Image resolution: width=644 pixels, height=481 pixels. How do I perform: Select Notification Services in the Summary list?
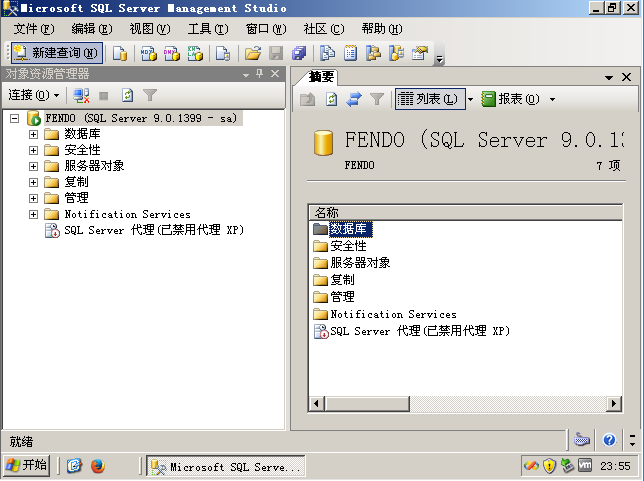[x=393, y=314]
